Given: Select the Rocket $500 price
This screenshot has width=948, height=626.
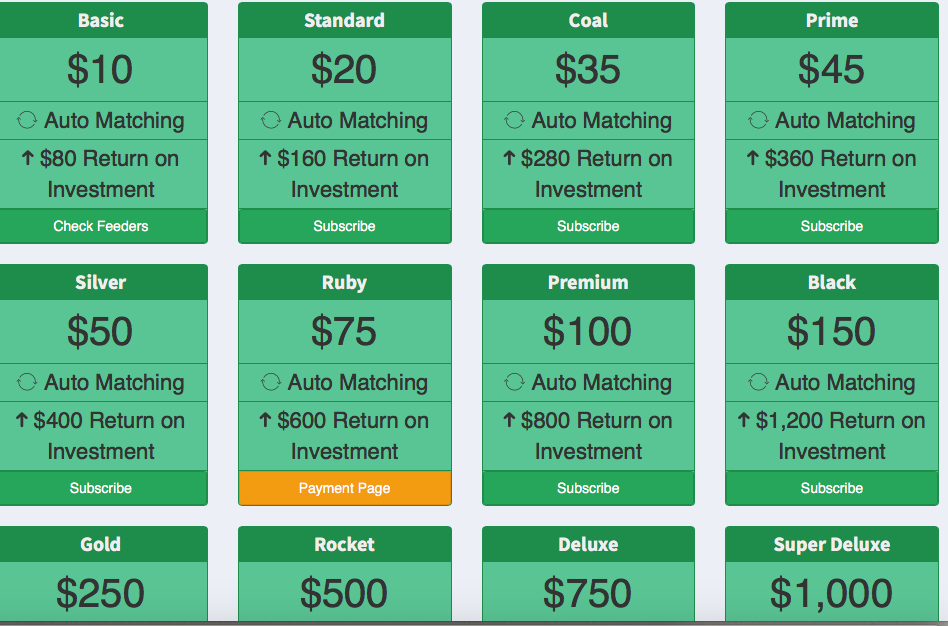Looking at the screenshot, I should coord(344,593).
